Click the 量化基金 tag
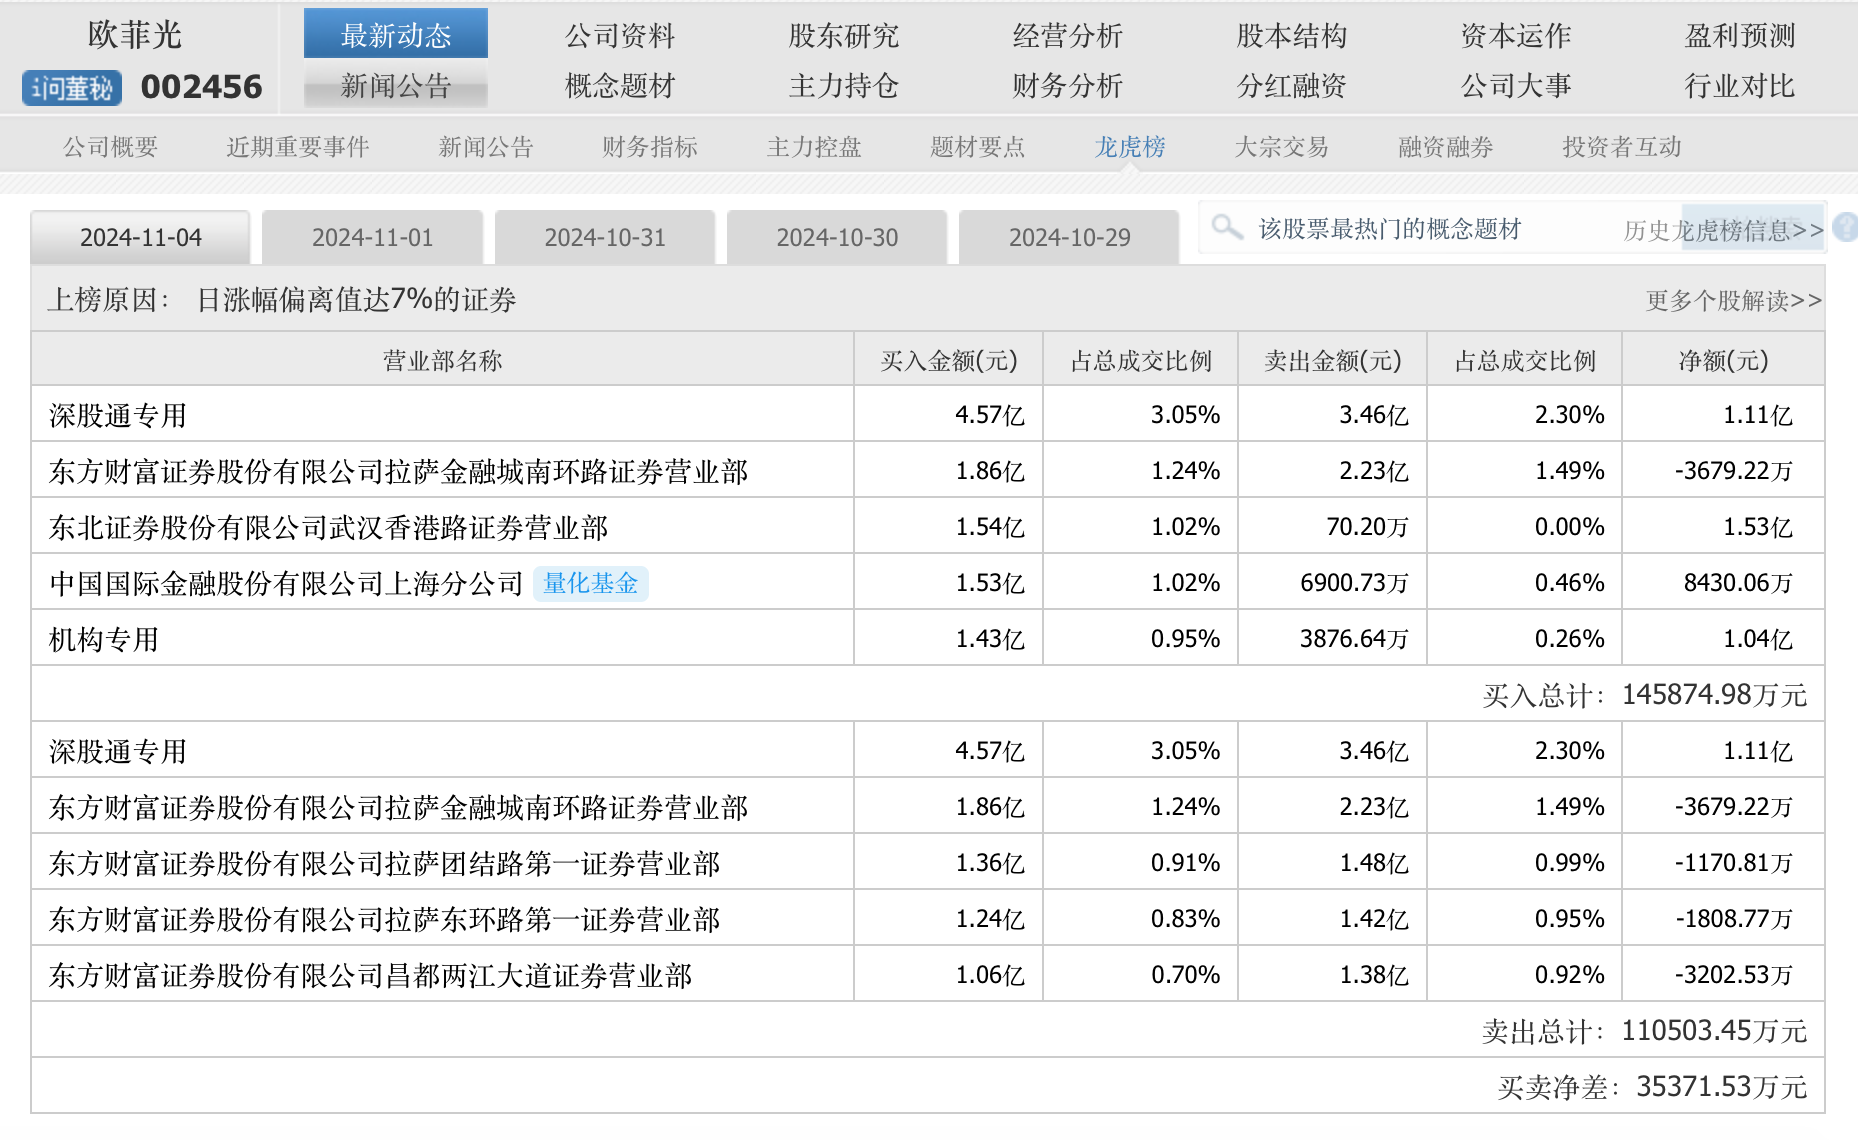Image resolution: width=1858 pixels, height=1140 pixels. [x=591, y=583]
